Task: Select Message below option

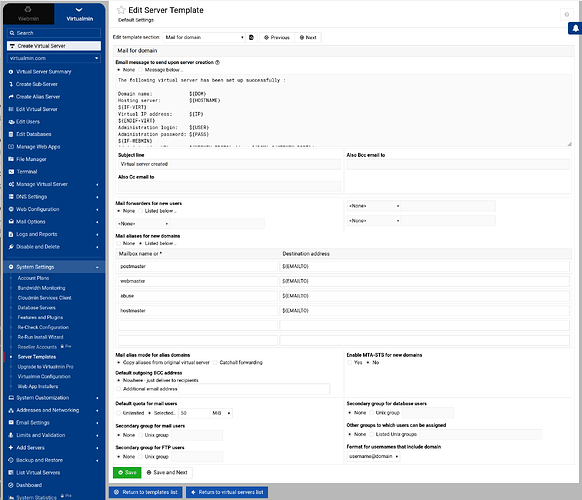Action: tap(141, 70)
